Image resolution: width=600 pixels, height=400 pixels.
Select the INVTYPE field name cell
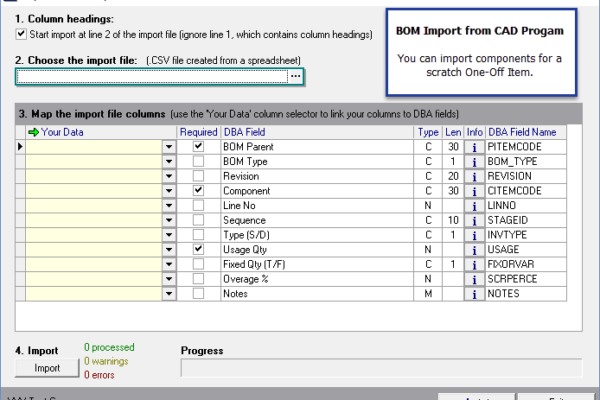coord(526,235)
